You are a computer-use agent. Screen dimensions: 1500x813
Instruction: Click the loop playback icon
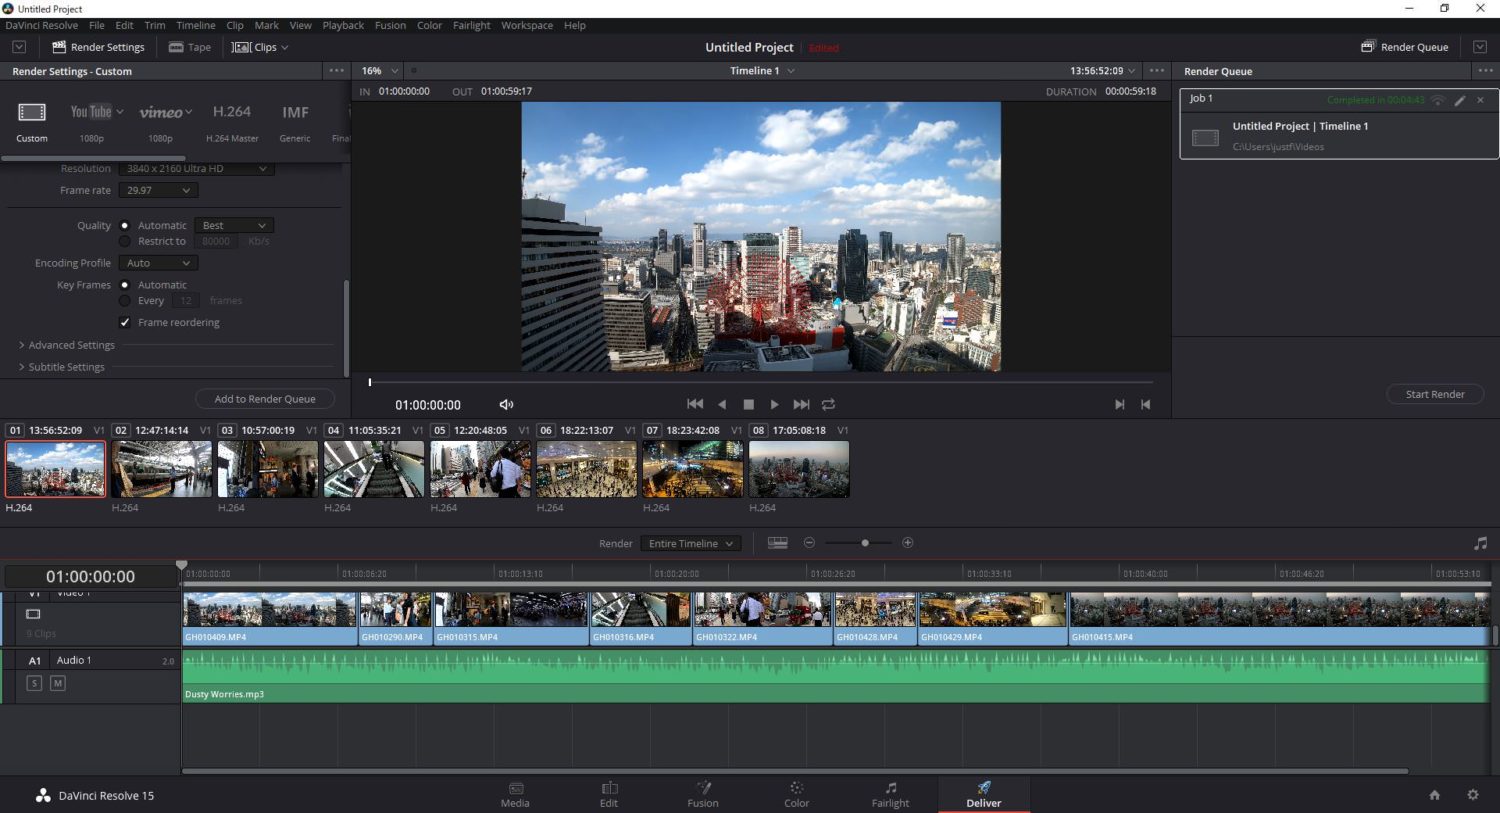tap(828, 404)
